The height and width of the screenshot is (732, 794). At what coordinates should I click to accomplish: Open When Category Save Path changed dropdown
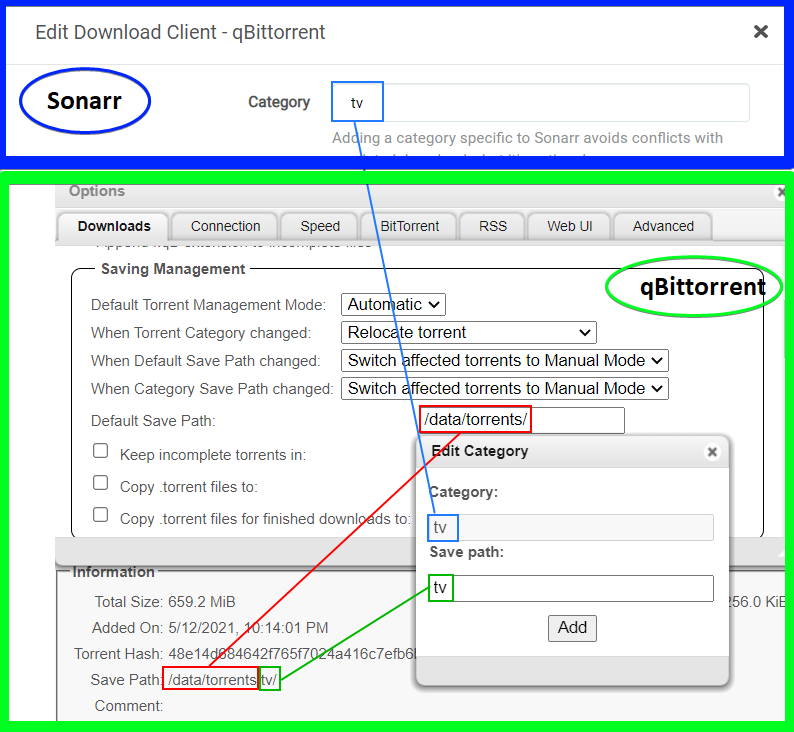tap(505, 388)
